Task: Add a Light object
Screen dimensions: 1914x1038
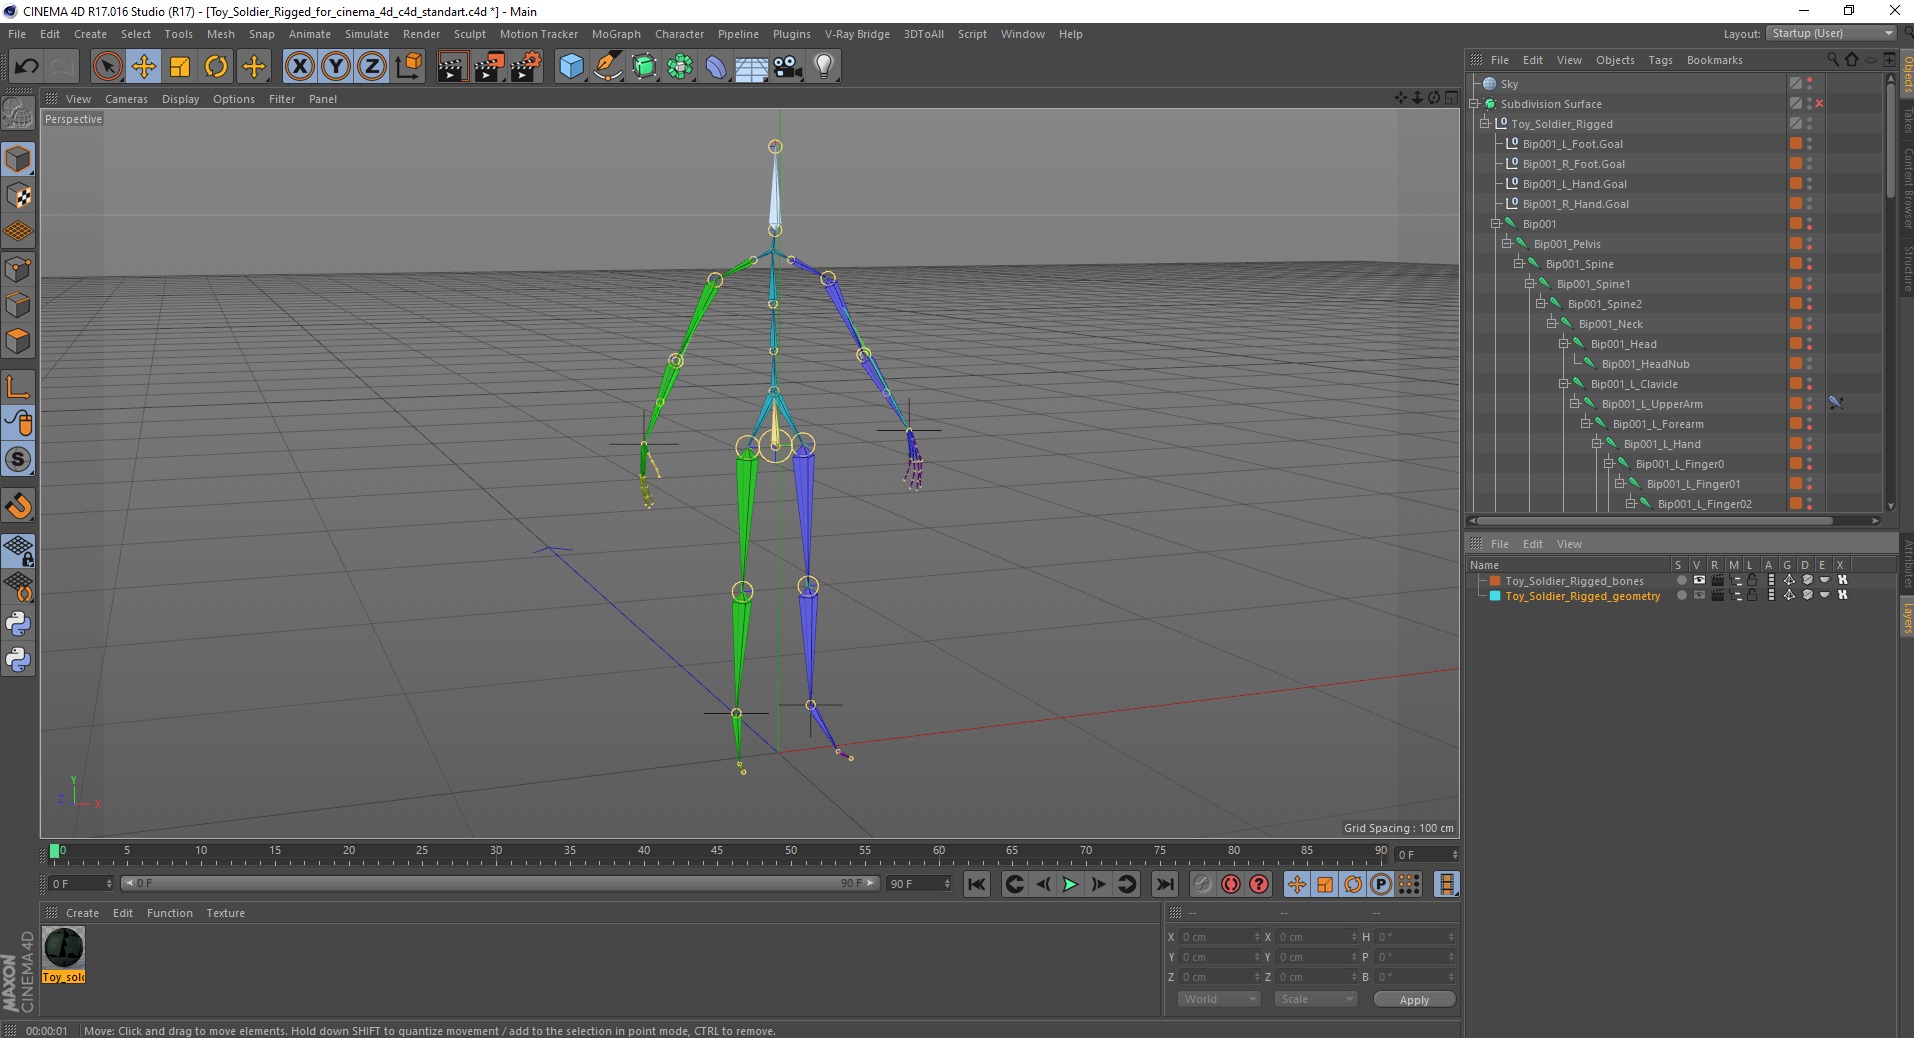Action: (824, 67)
